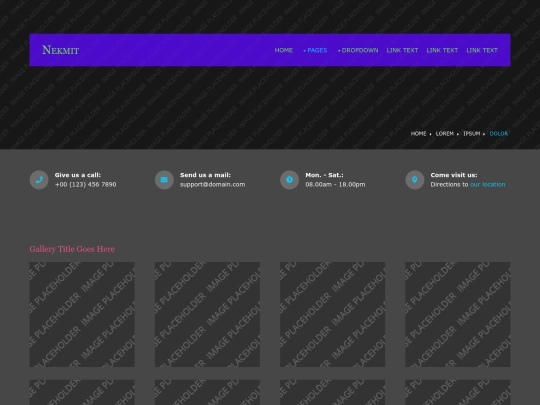This screenshot has height=405, width=540.
Task: Click the Gallery Title Goes Here heading
Action: [x=72, y=249]
